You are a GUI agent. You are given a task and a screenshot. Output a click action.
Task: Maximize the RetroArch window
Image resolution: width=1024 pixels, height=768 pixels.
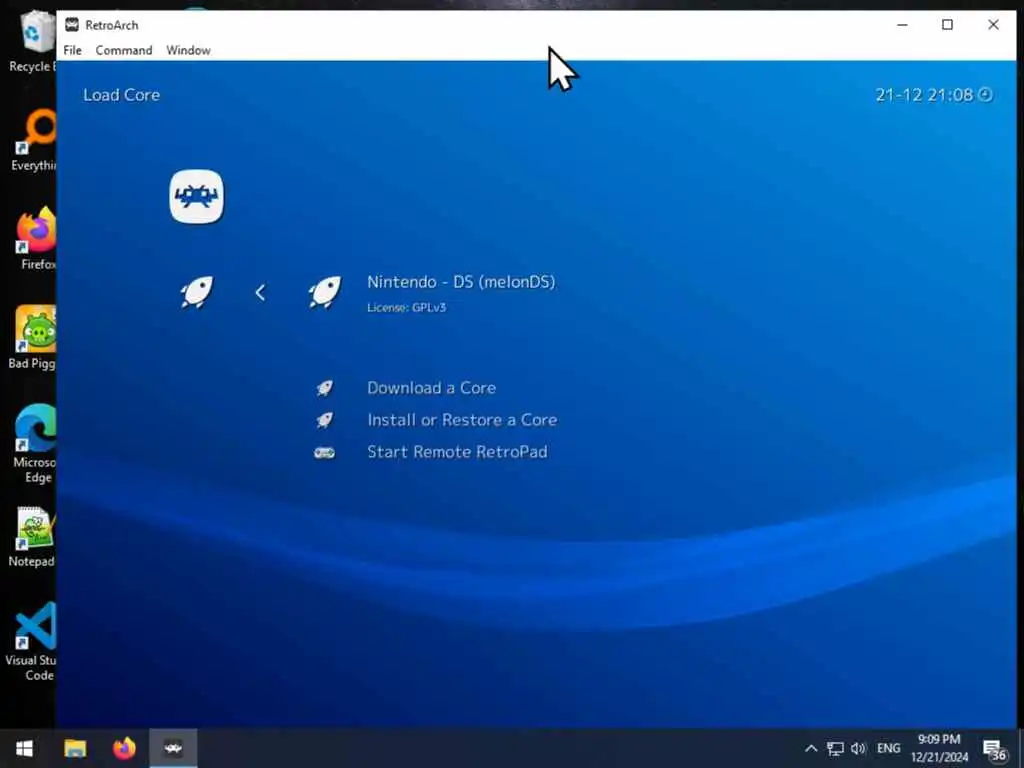(x=948, y=25)
